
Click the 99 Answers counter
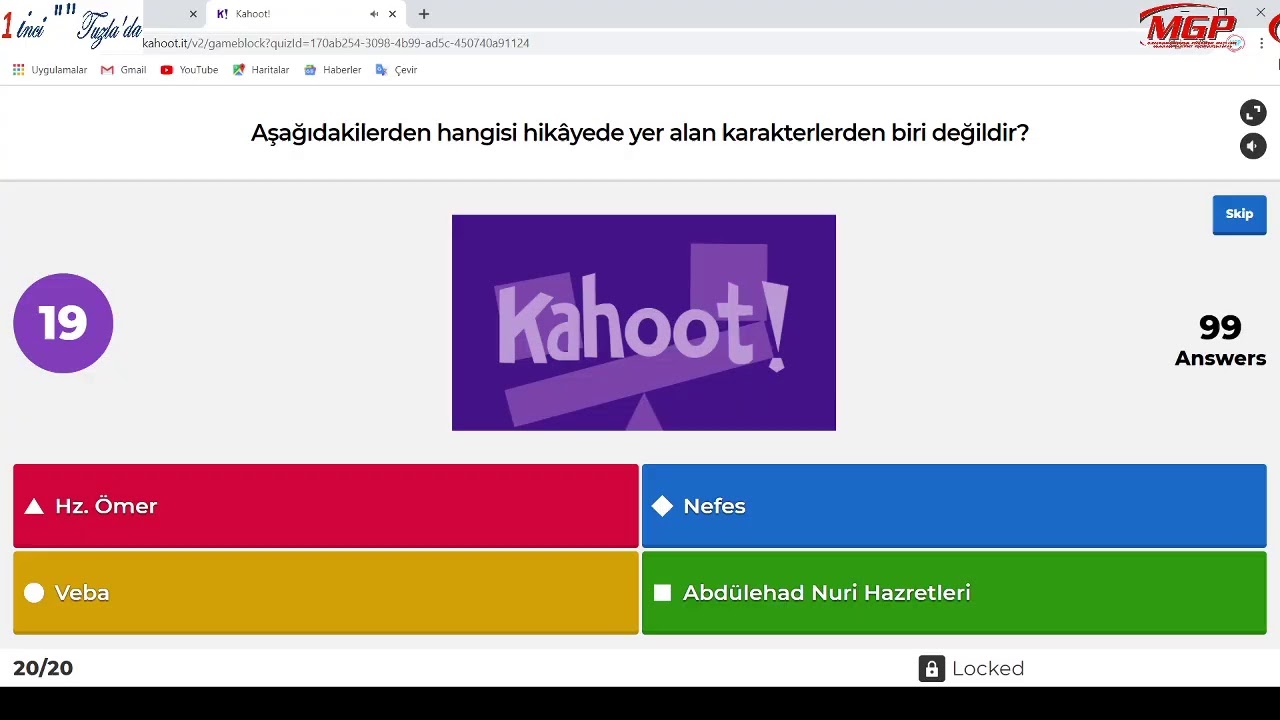pos(1220,340)
